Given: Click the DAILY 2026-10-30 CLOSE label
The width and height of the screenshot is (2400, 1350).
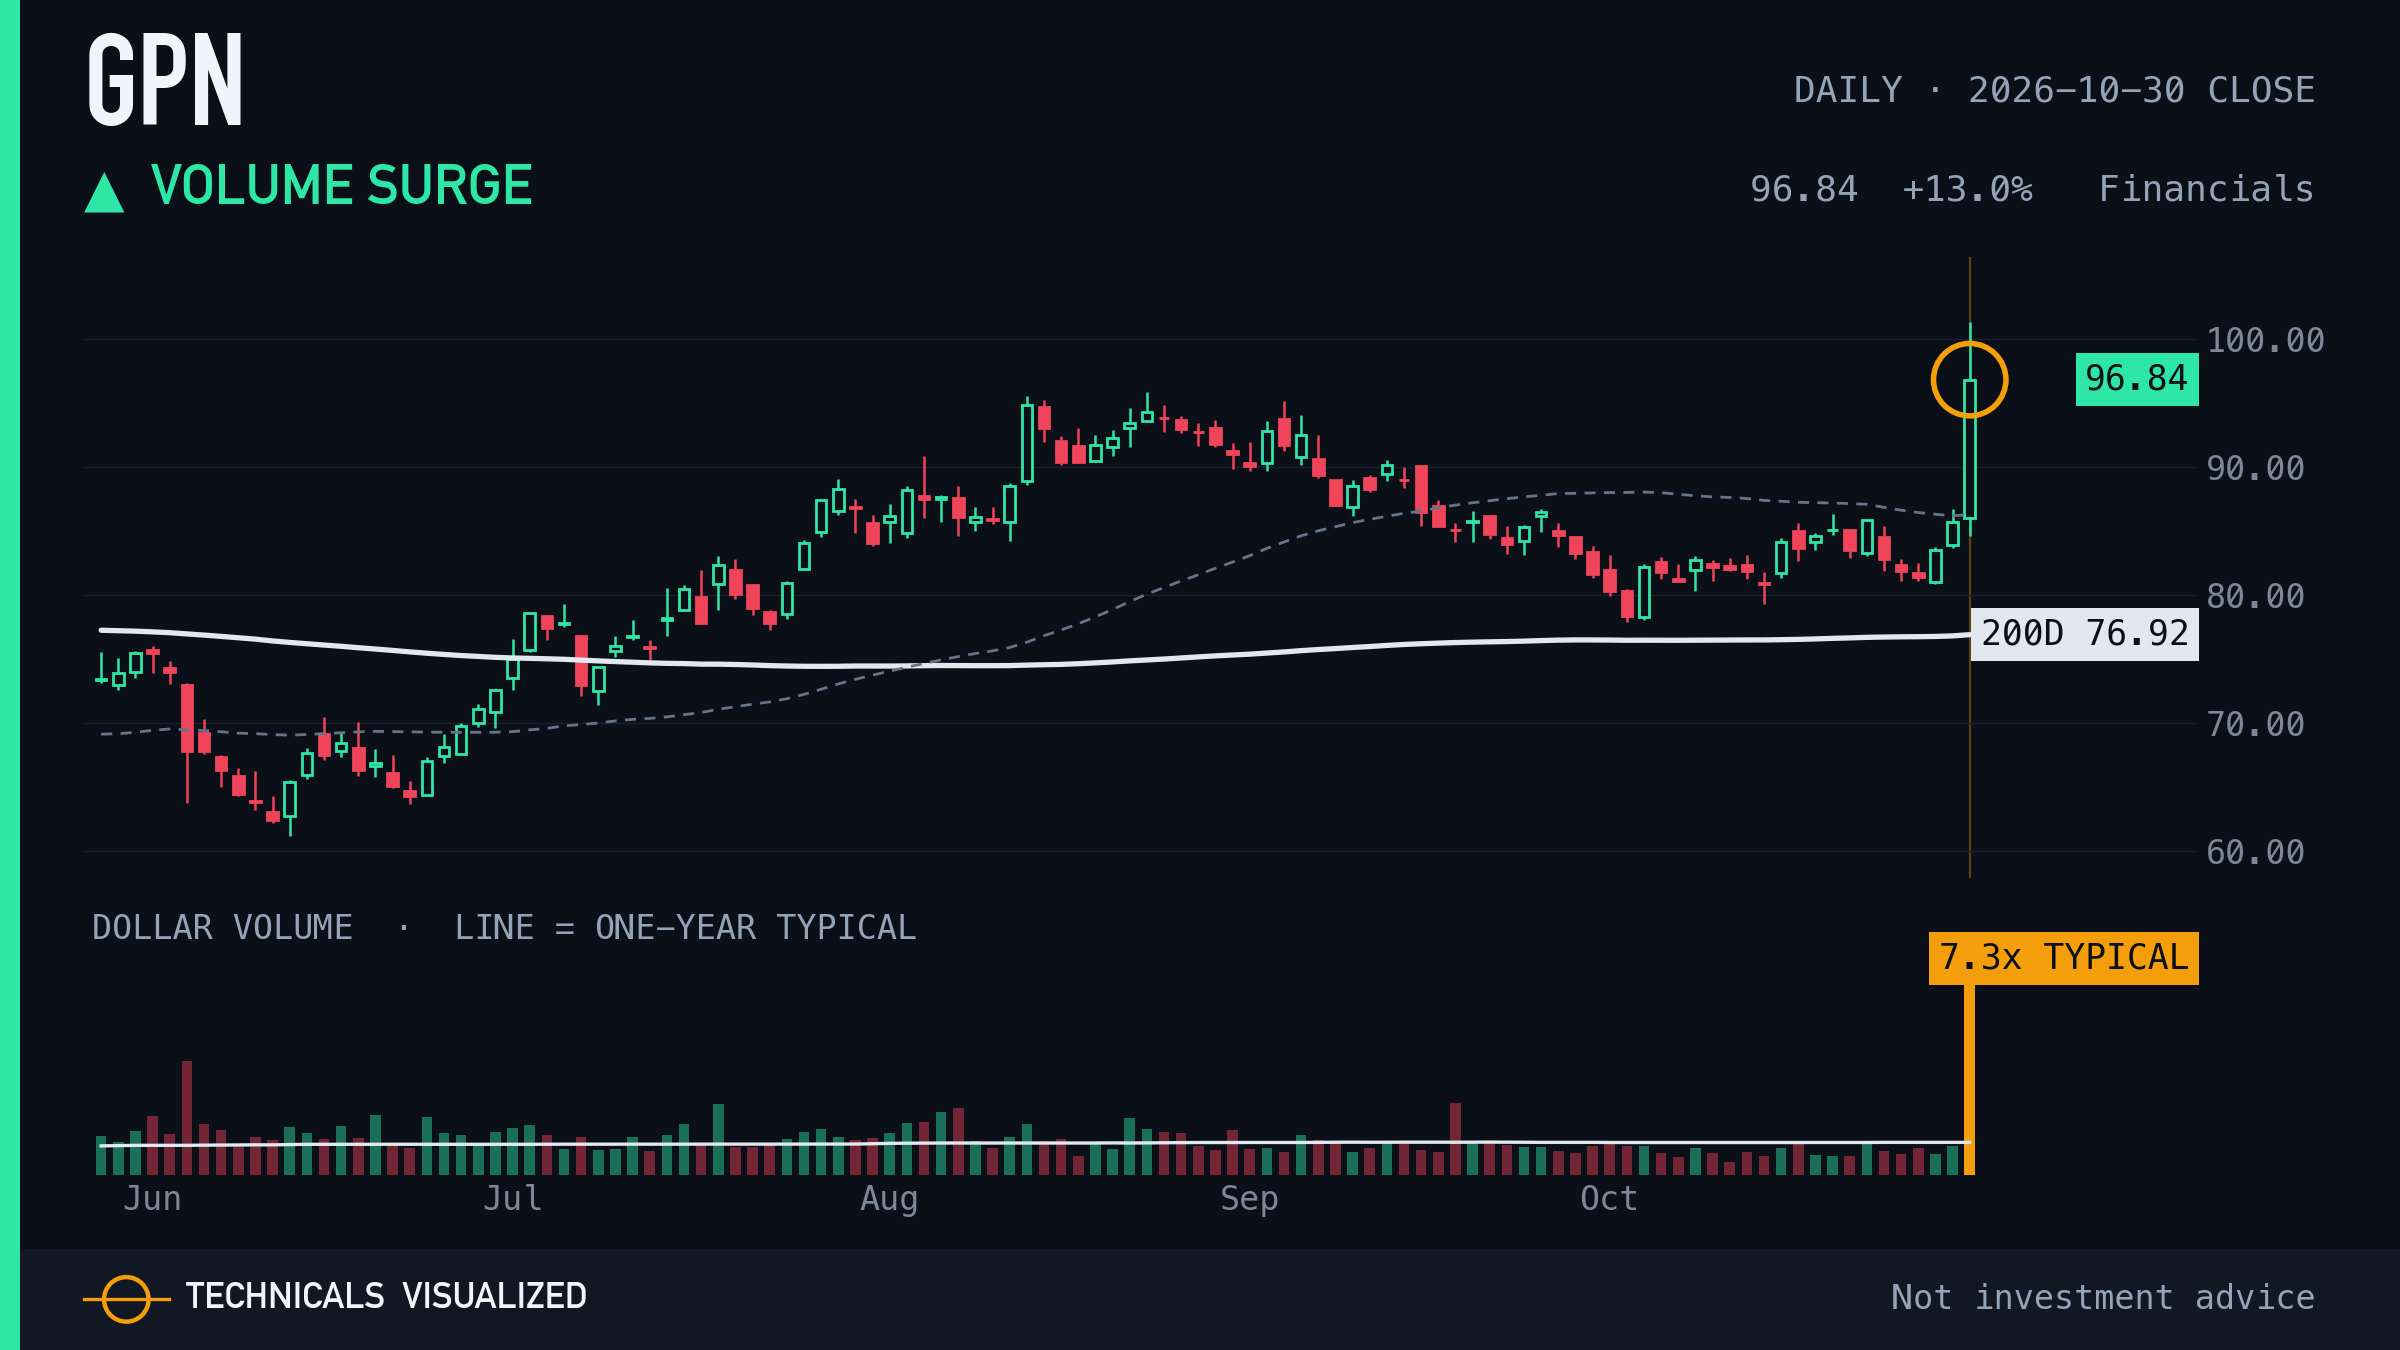Looking at the screenshot, I should (2054, 90).
